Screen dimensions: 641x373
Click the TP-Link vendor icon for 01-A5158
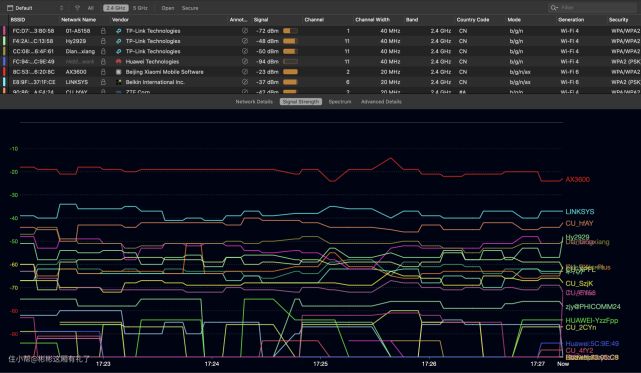(x=119, y=31)
